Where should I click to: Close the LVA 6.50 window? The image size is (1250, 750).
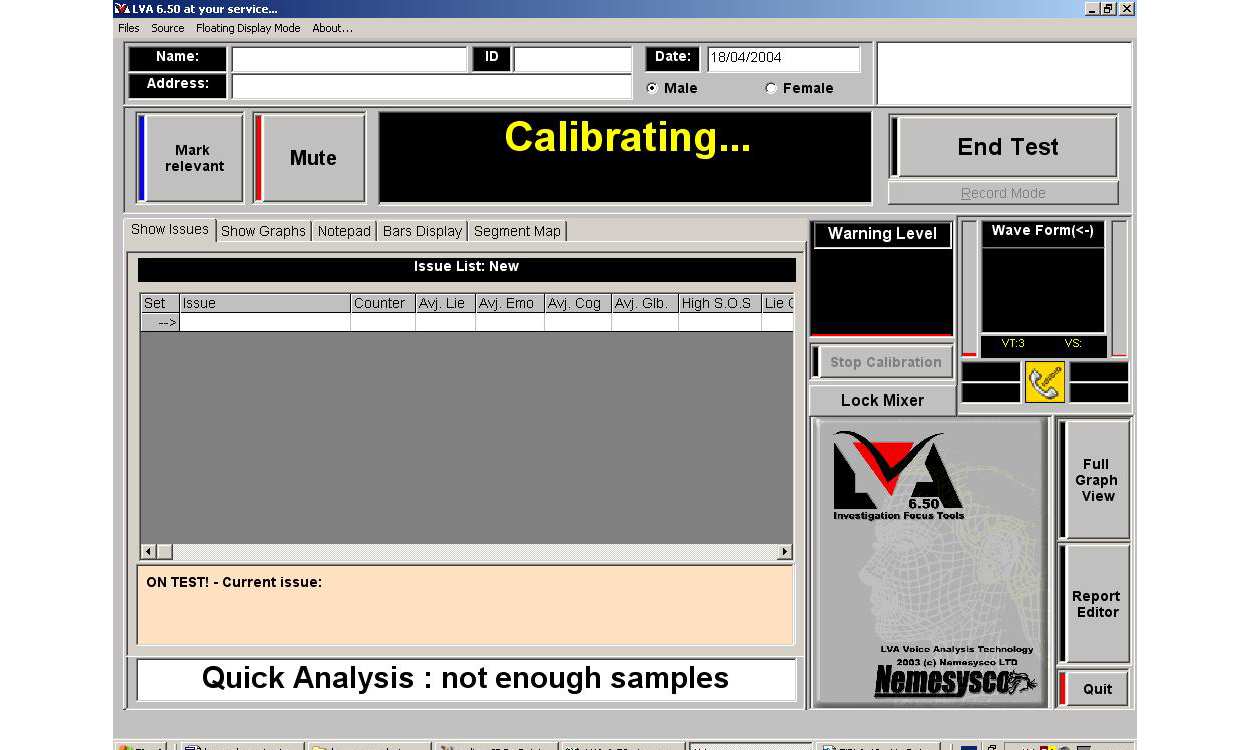(1127, 8)
